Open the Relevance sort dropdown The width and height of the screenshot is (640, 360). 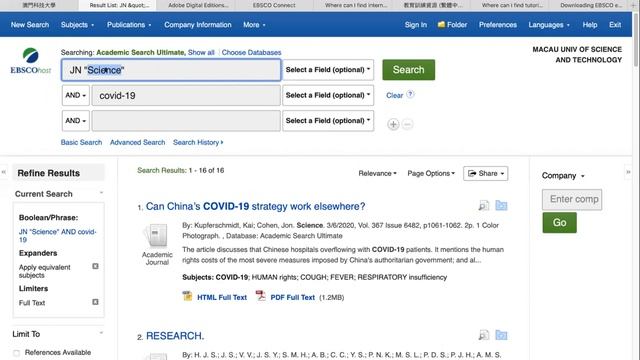[377, 173]
